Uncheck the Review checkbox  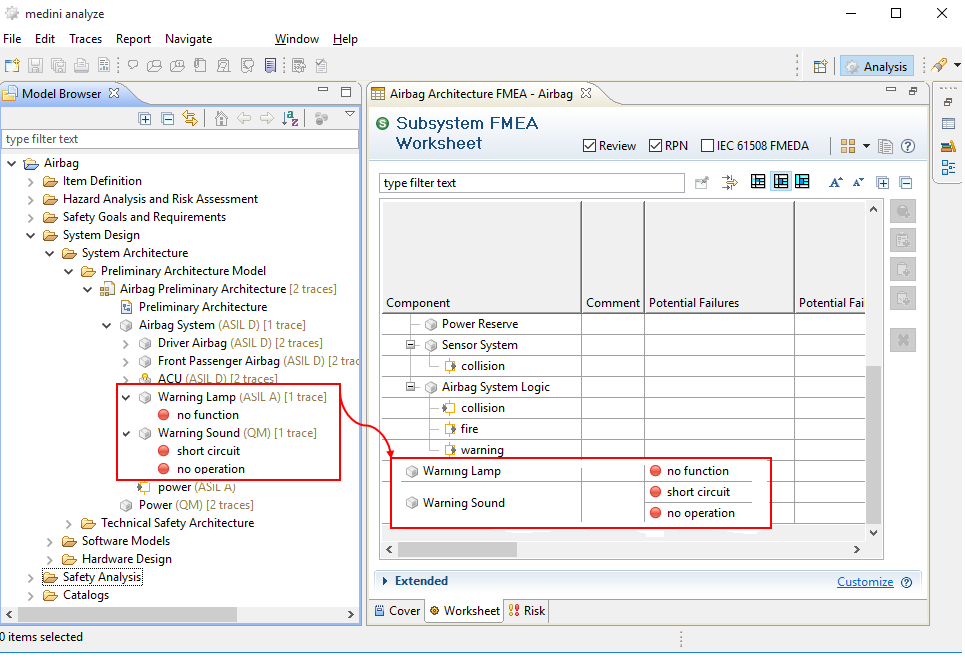pyautogui.click(x=589, y=146)
